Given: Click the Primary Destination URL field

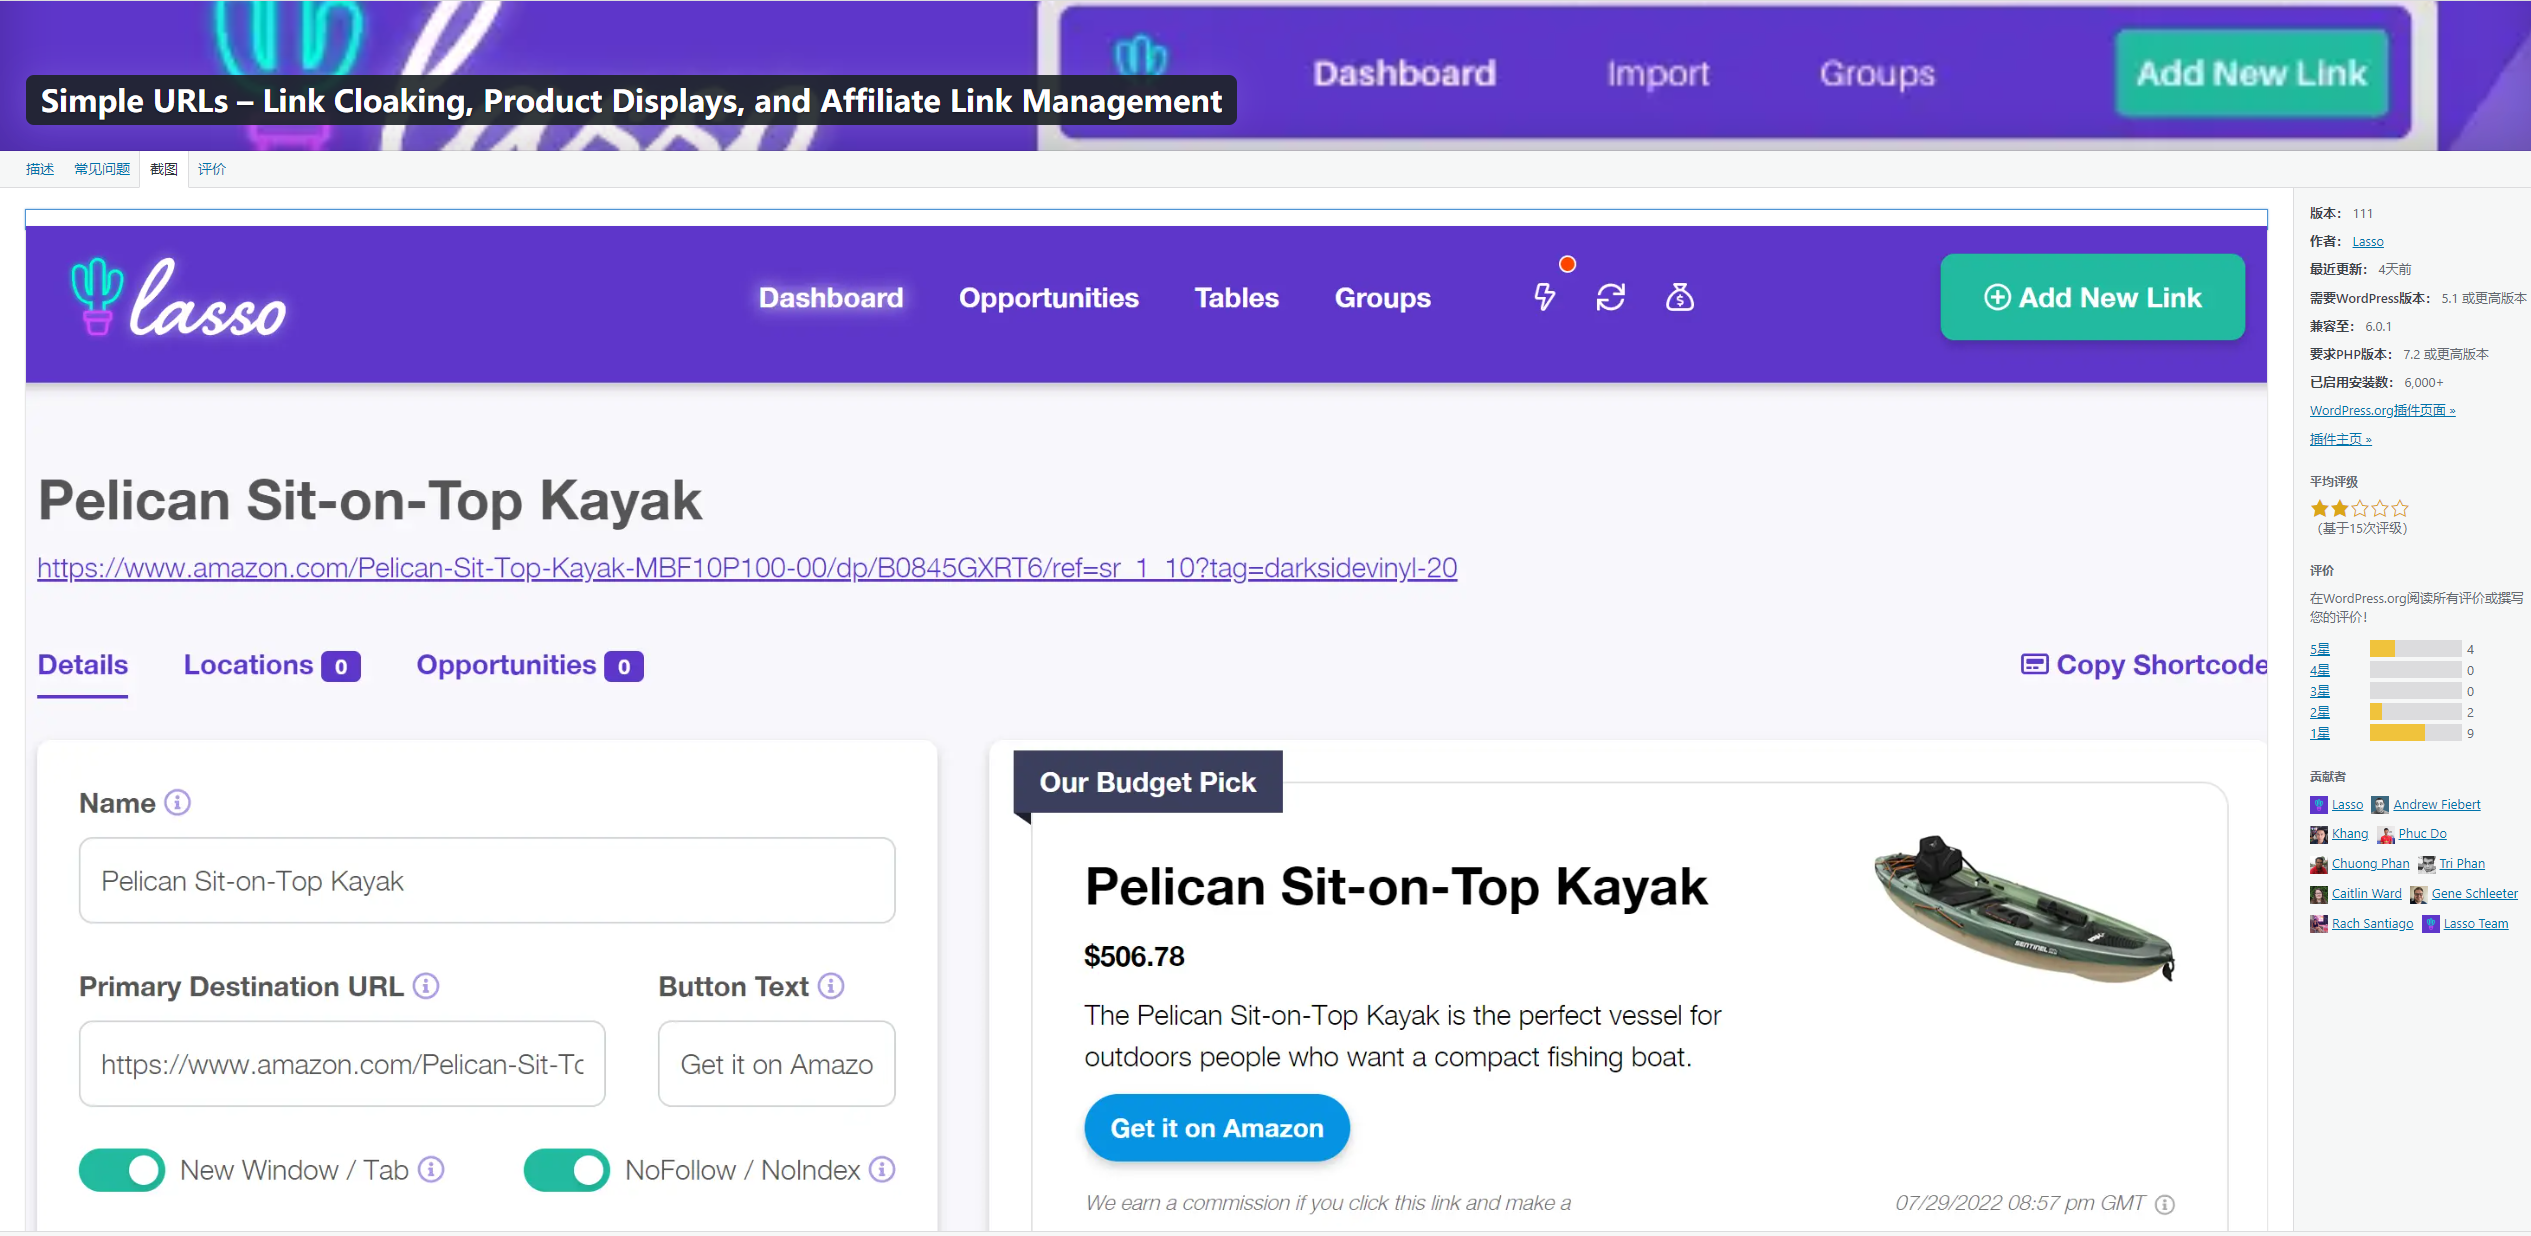Looking at the screenshot, I should pyautogui.click(x=342, y=1063).
